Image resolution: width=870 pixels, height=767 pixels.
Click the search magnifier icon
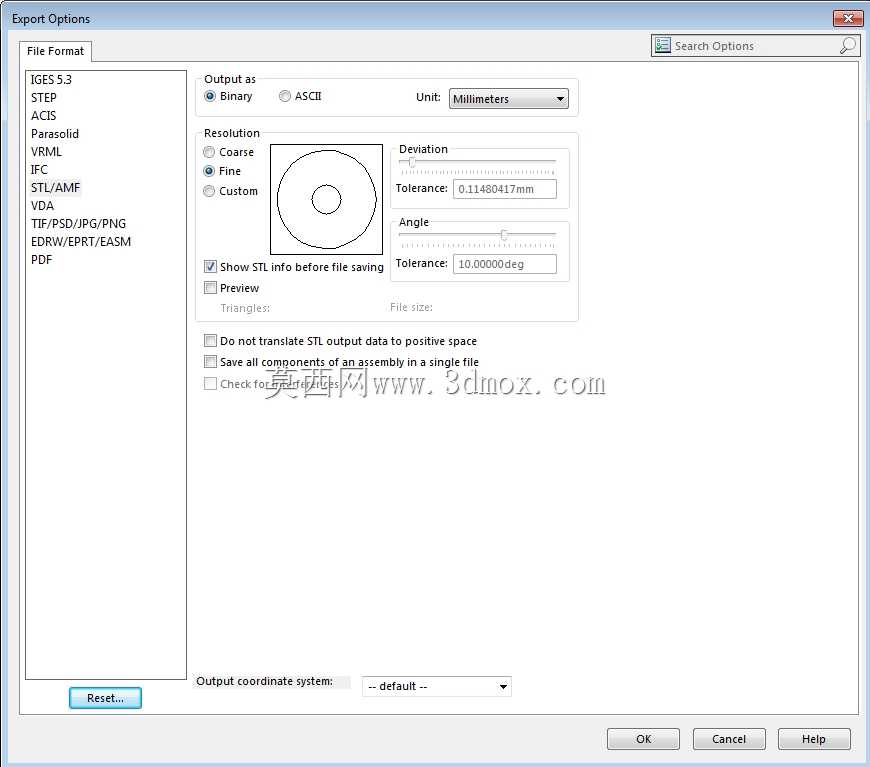tap(847, 46)
